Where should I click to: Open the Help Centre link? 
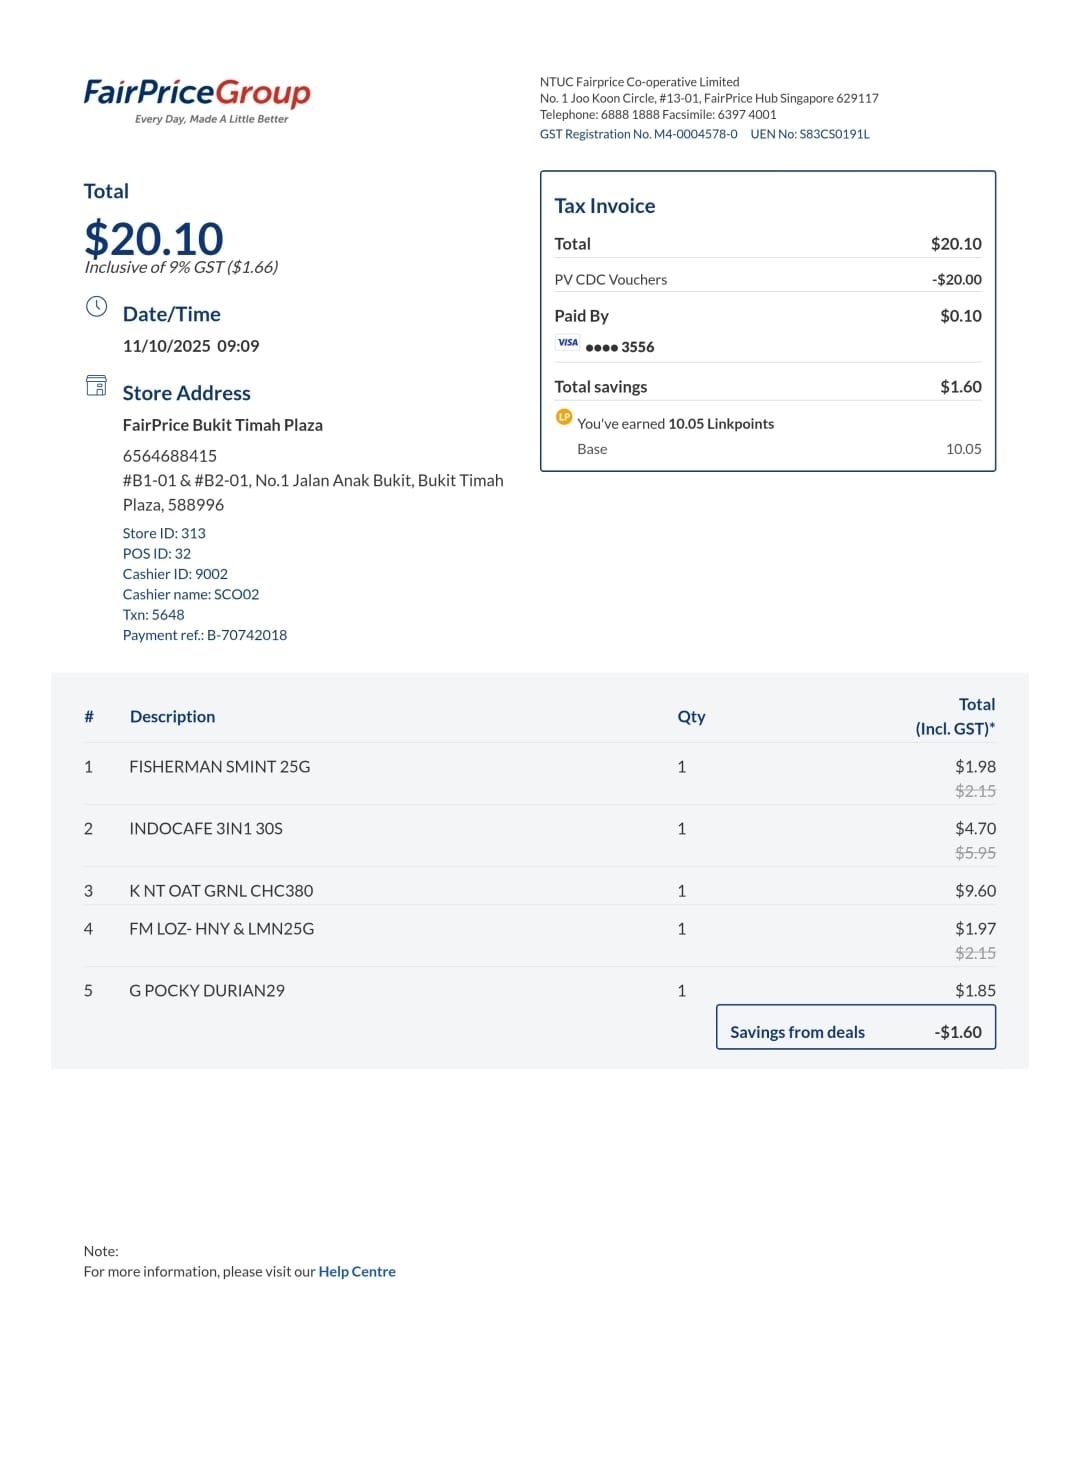(357, 1272)
